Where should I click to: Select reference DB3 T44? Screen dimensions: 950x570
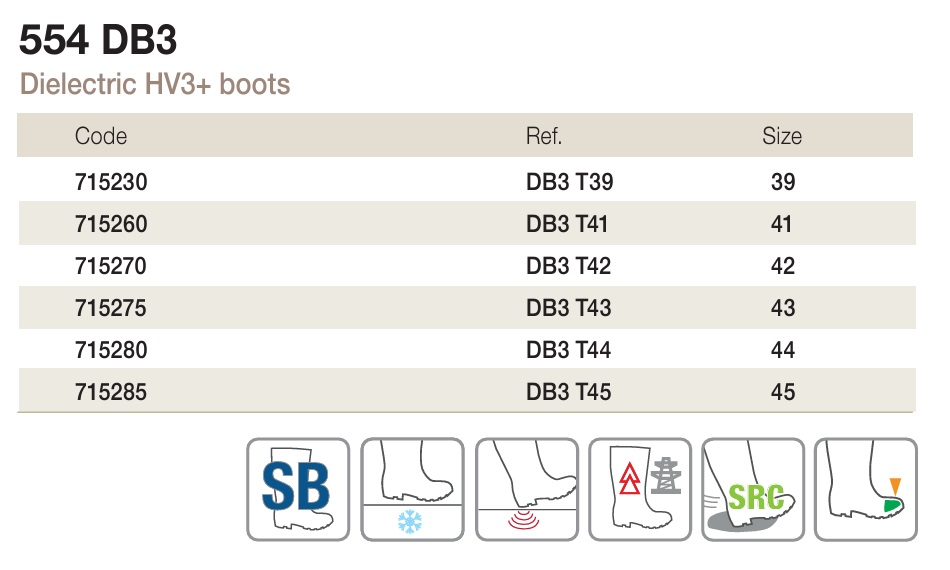point(568,350)
